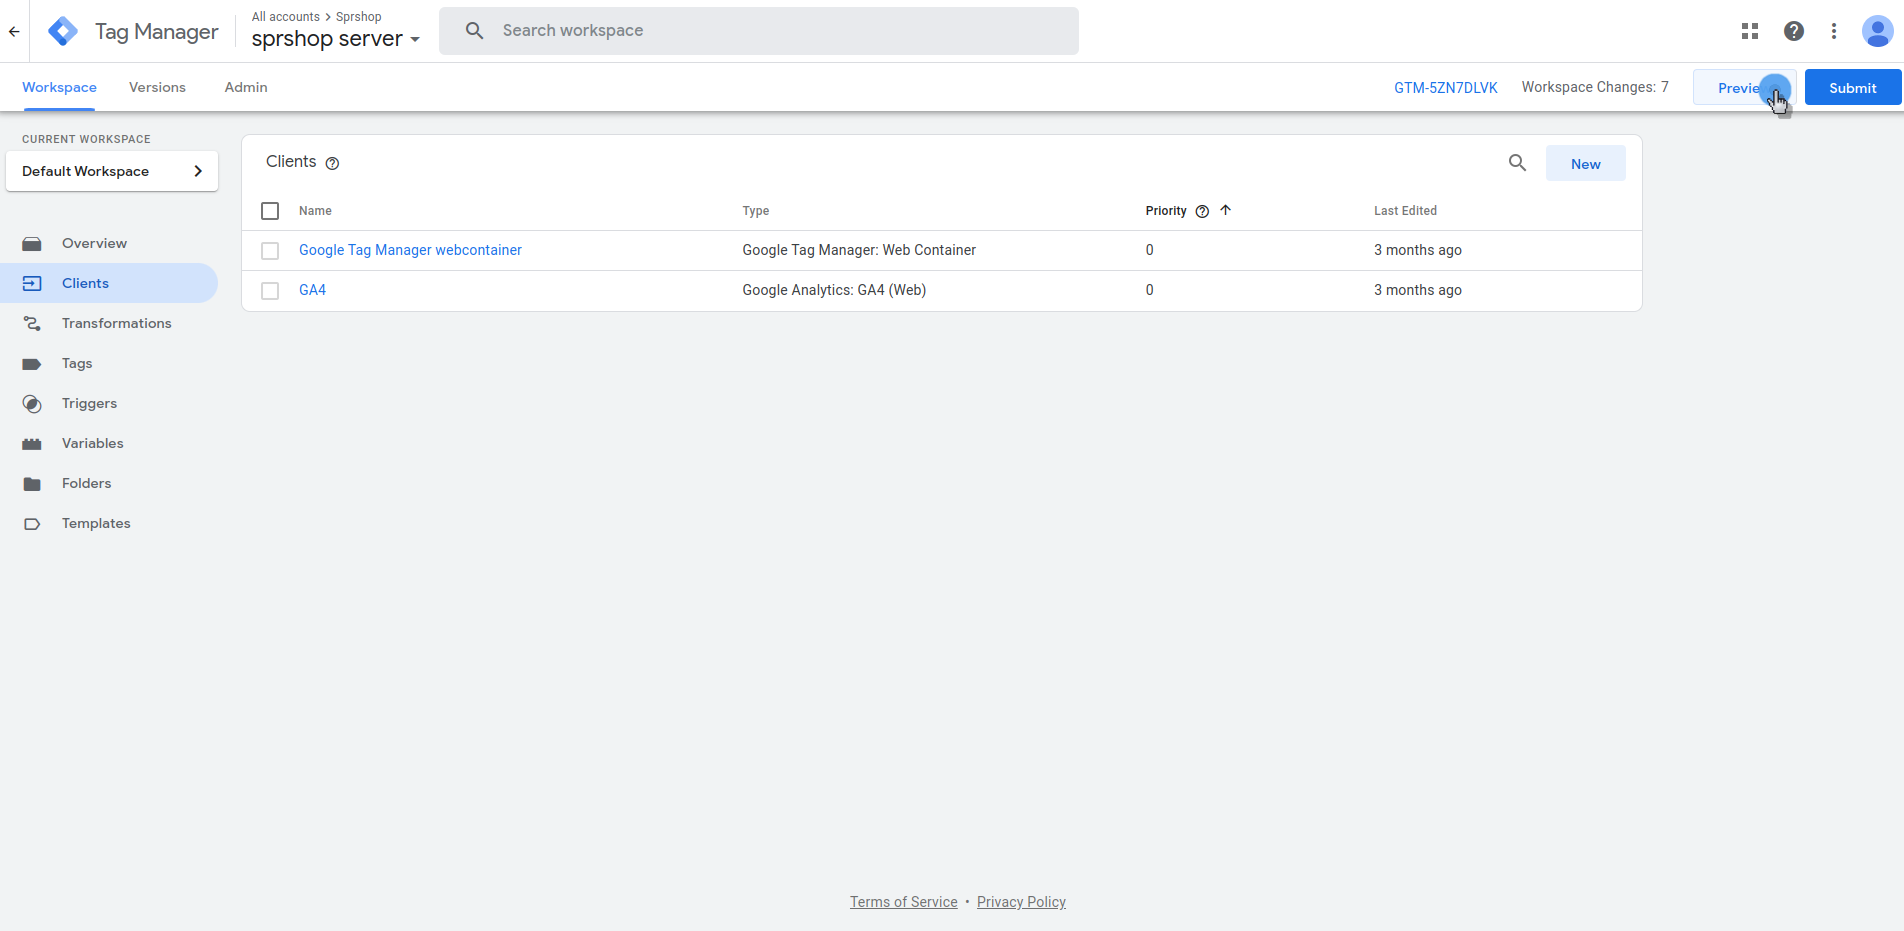
Task: Click the Tag Manager logo
Action: [63, 31]
